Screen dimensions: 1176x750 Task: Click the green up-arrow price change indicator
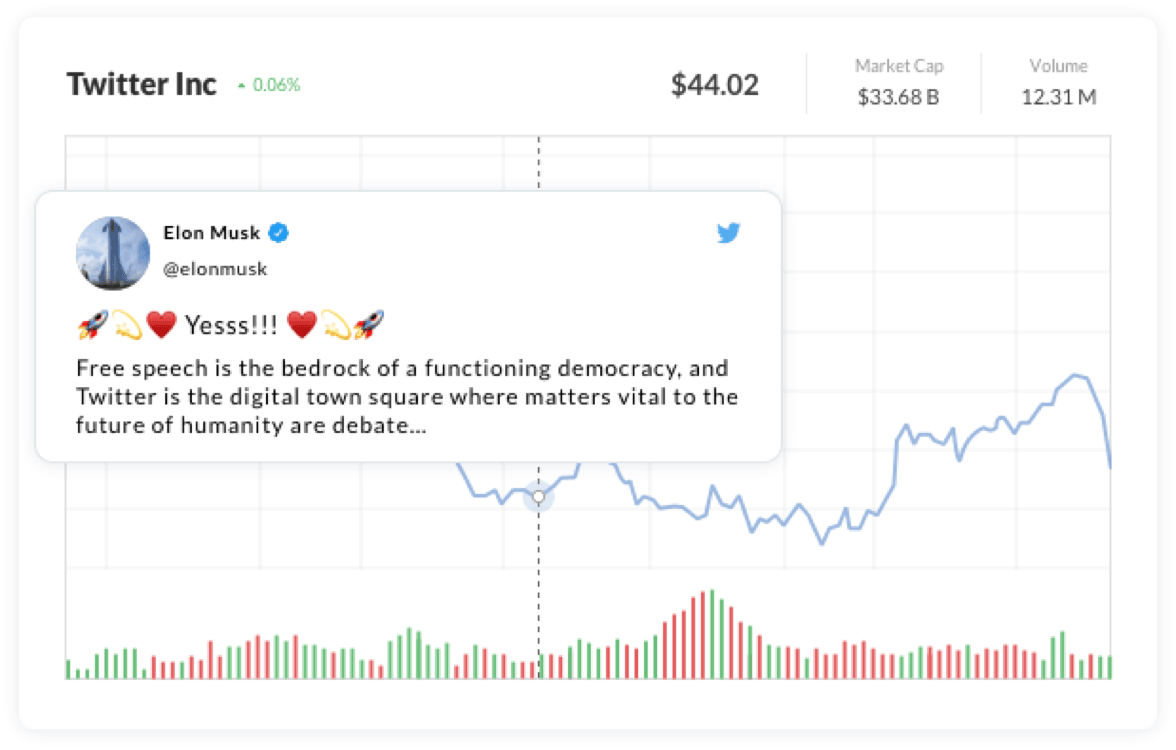[x=241, y=86]
